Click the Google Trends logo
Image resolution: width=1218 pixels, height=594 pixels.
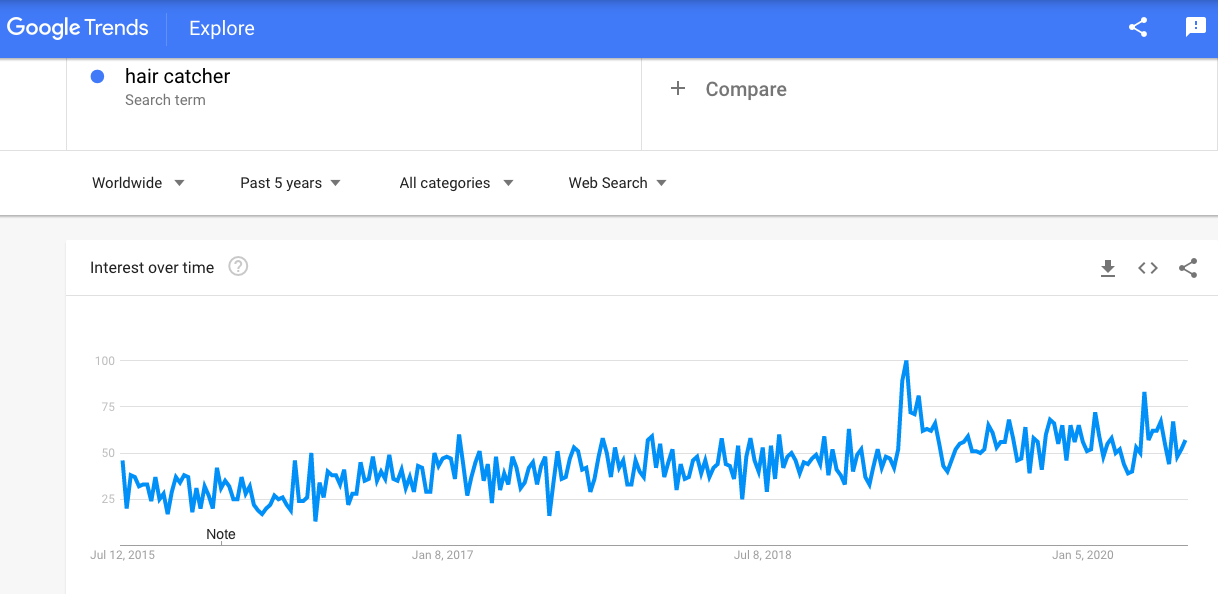(x=78, y=28)
